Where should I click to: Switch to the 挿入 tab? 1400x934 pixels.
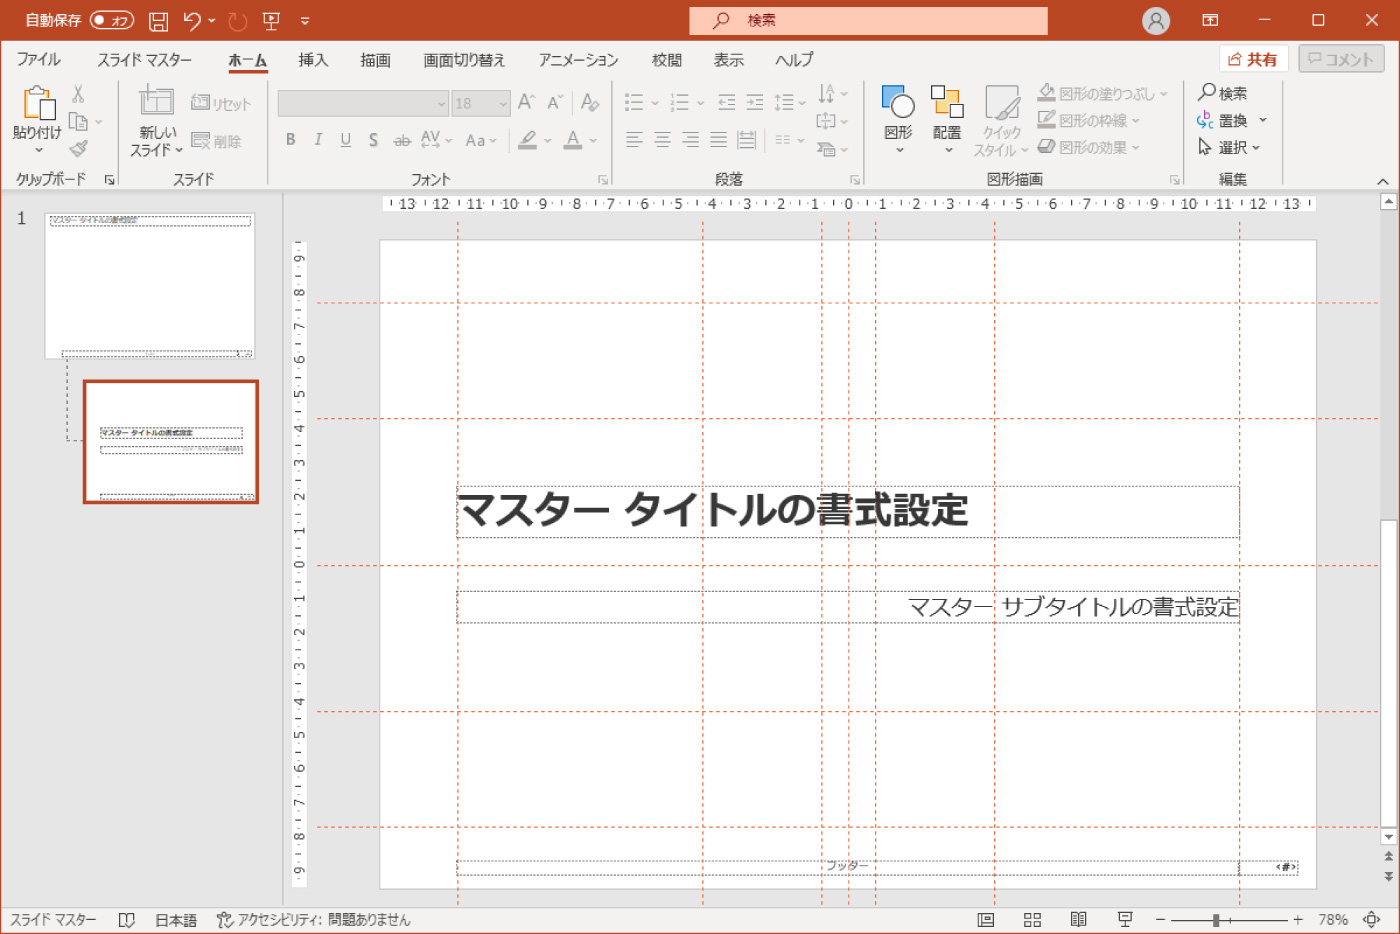click(313, 60)
